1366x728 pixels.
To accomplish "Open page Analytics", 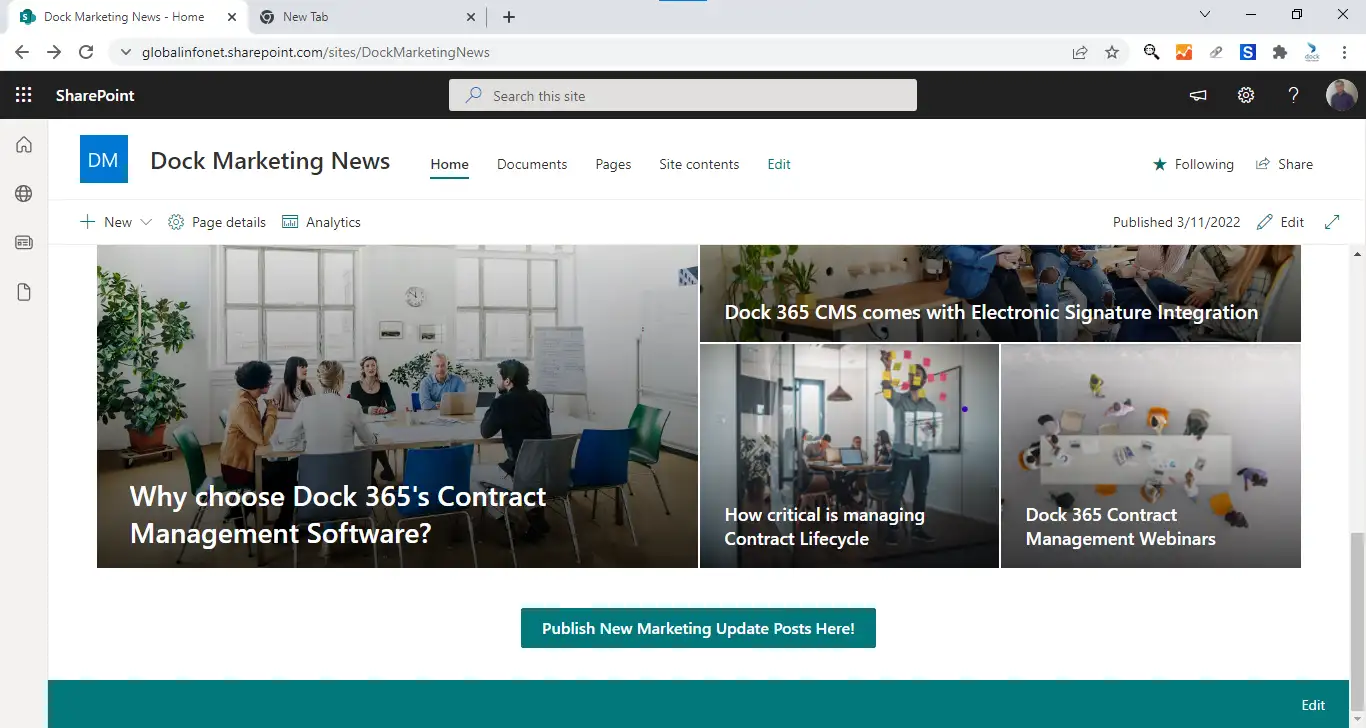I will 321,222.
